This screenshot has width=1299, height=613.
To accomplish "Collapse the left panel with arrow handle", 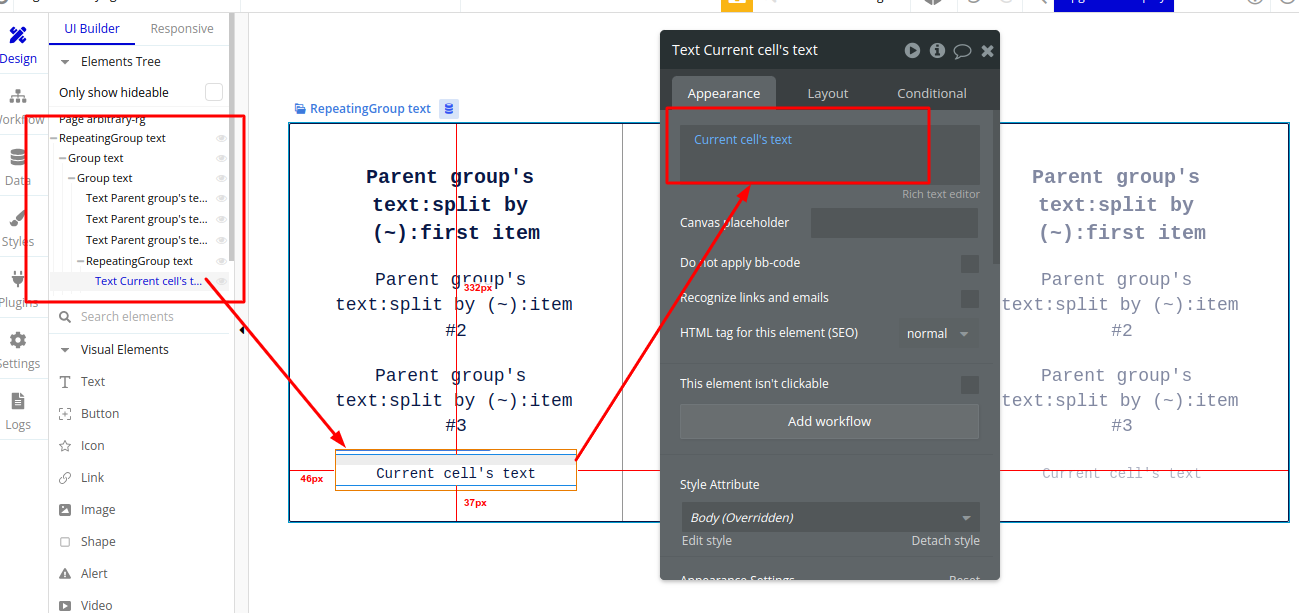I will pyautogui.click(x=242, y=330).
